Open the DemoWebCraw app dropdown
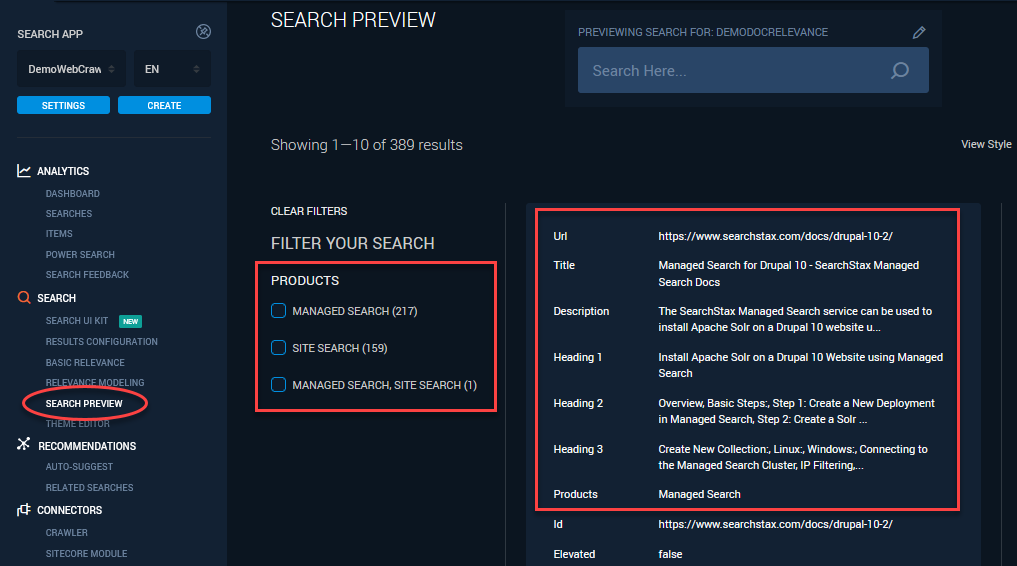The width and height of the screenshot is (1017, 566). pyautogui.click(x=71, y=69)
